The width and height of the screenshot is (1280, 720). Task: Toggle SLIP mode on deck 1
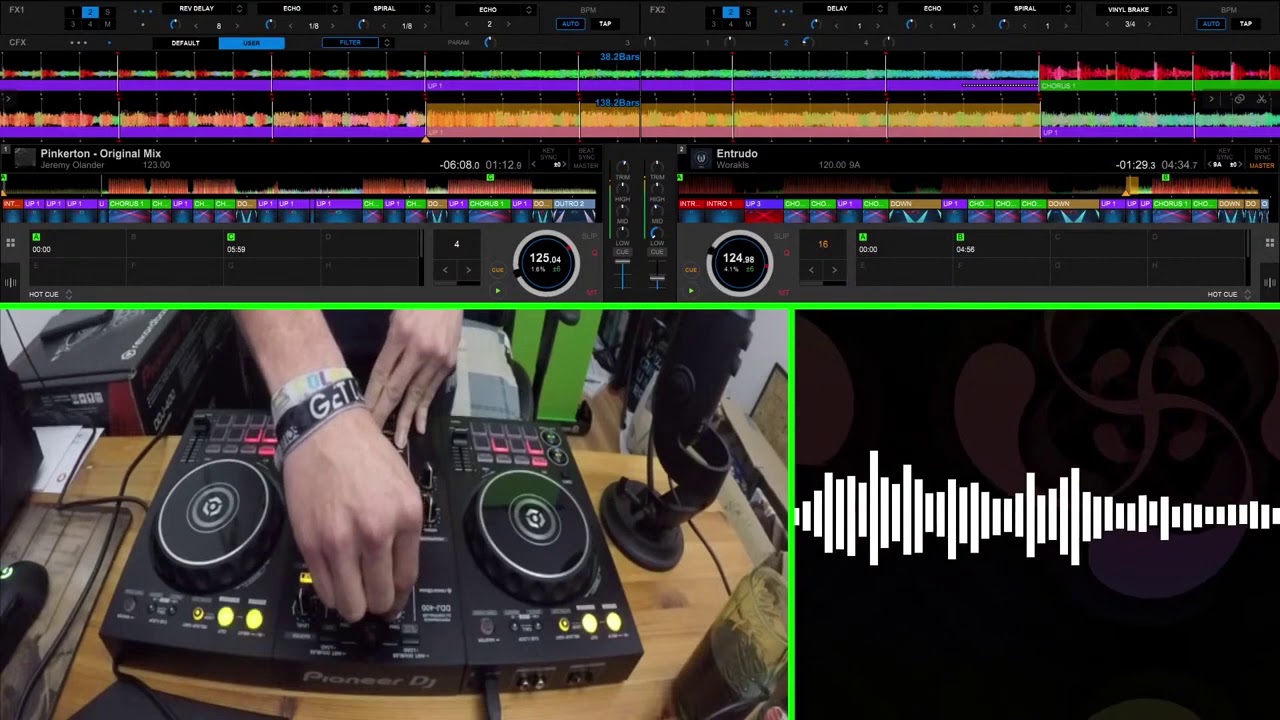(590, 237)
